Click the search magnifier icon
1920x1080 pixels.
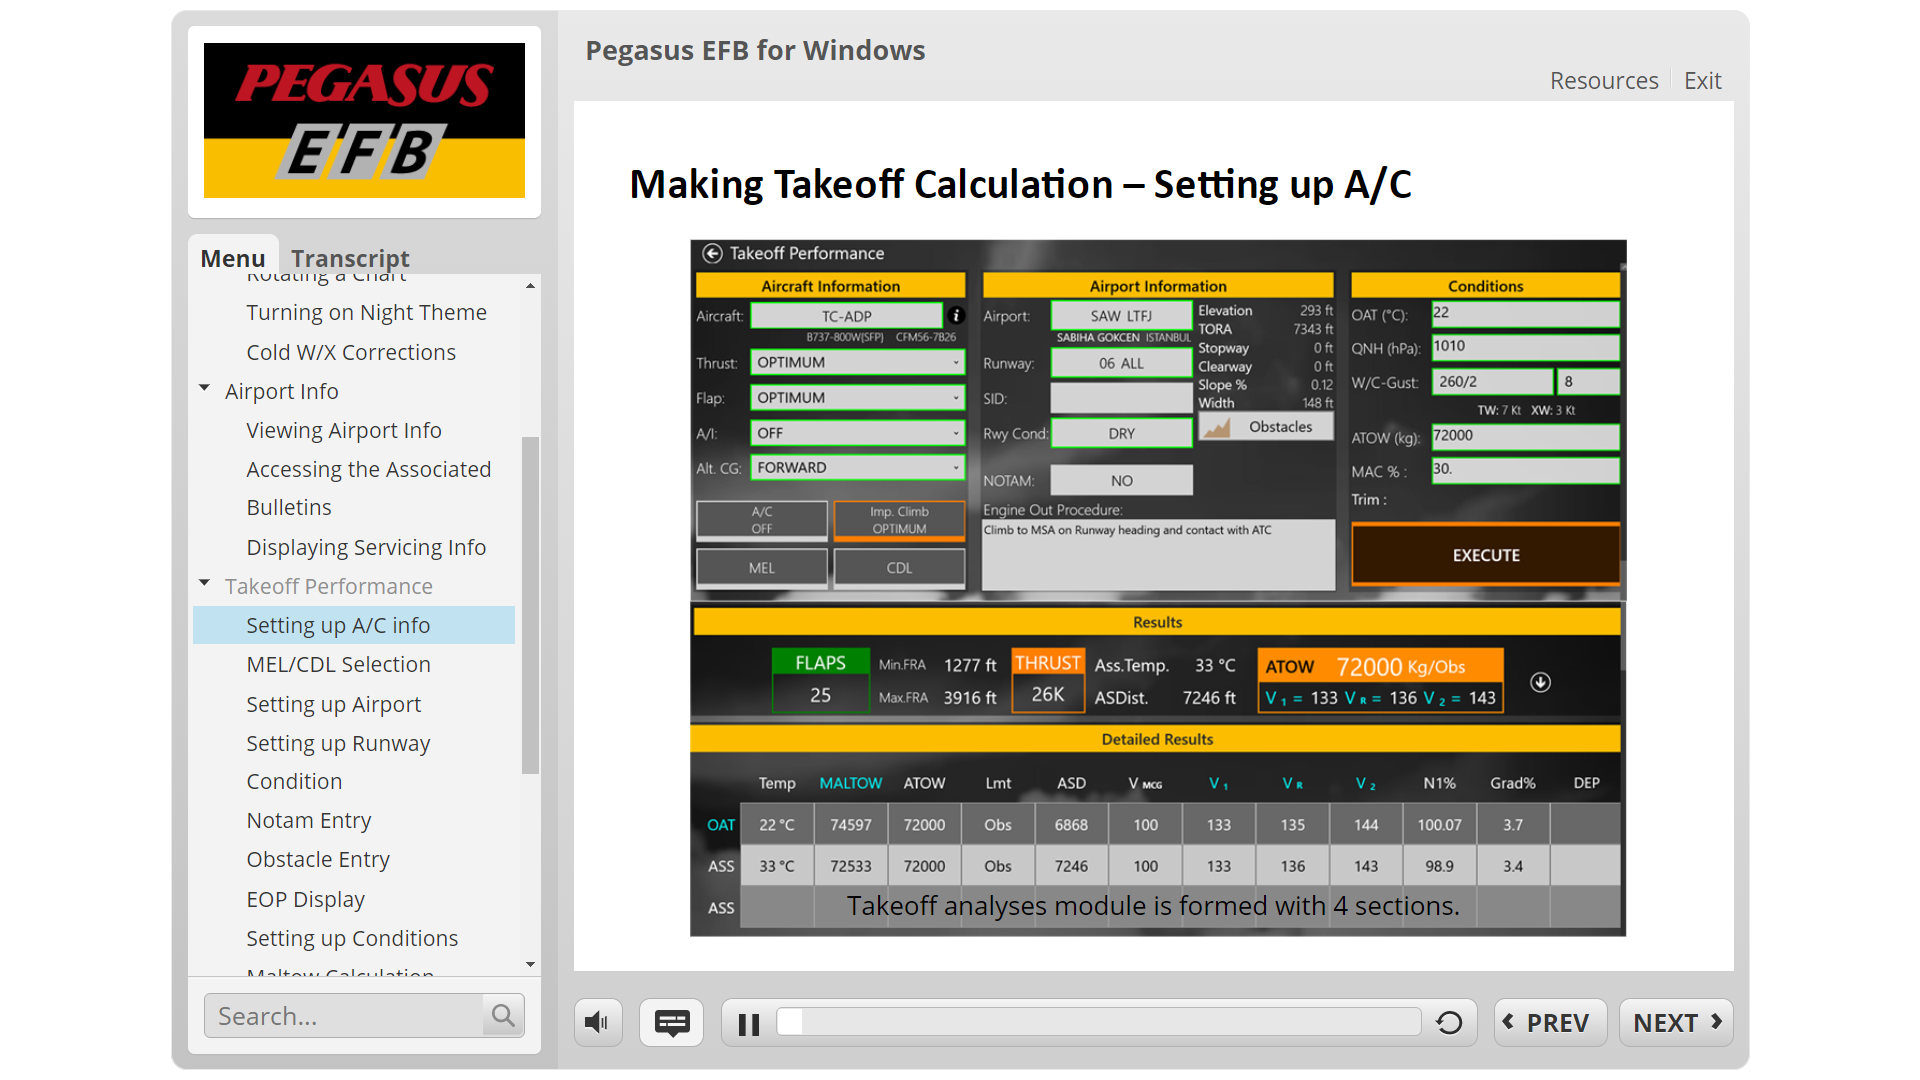[x=503, y=1016]
